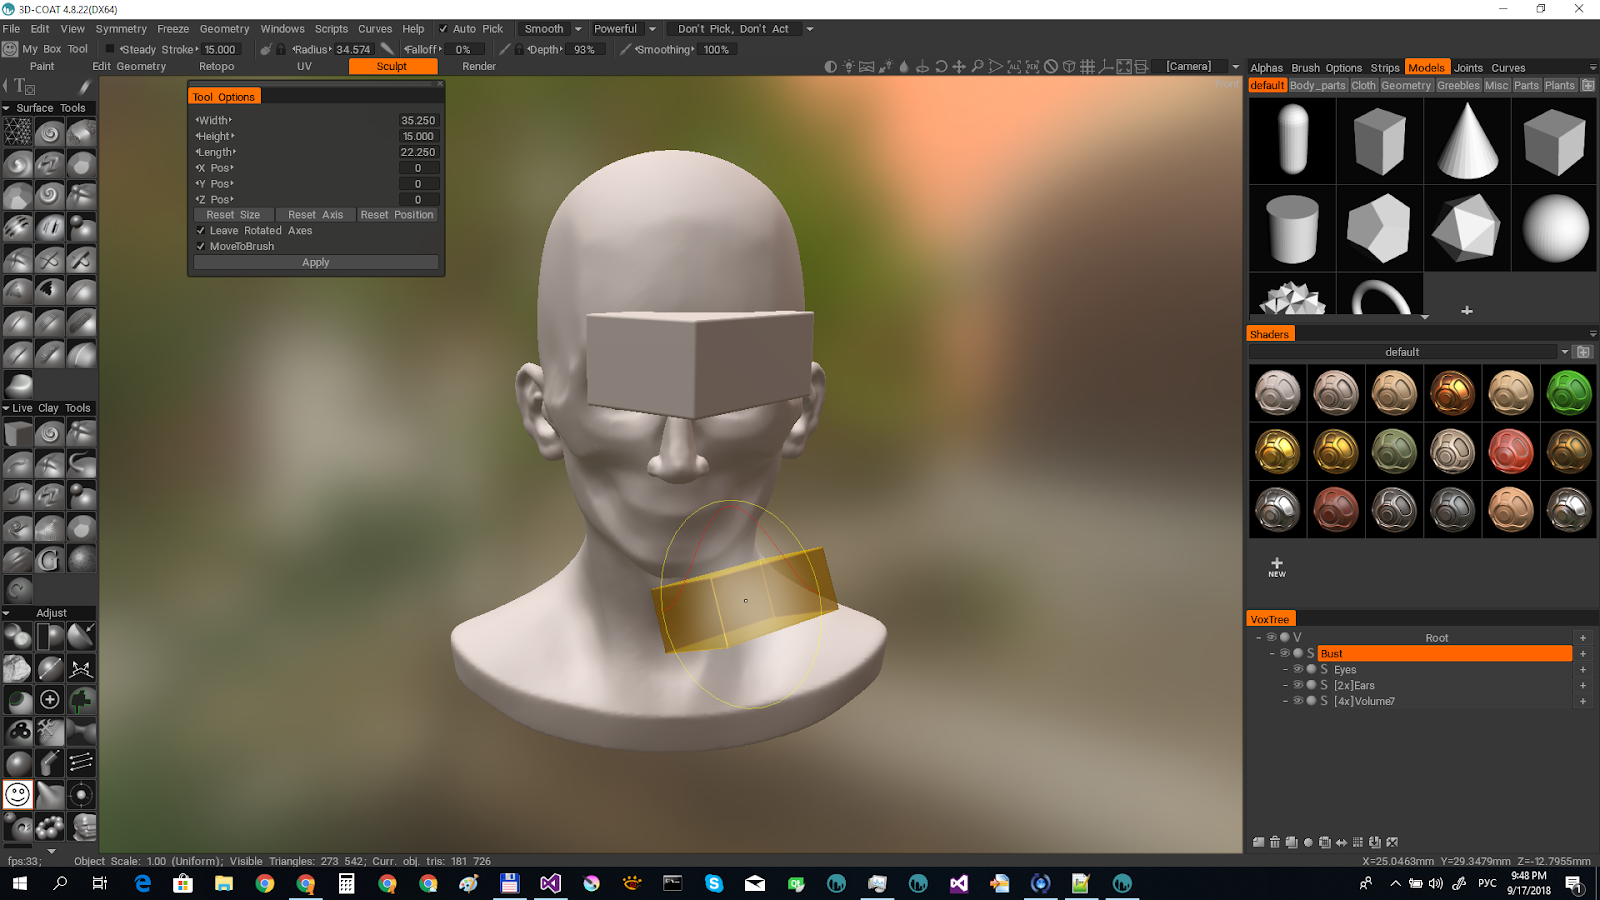Add a sublayer to Bust with plus
1600x900 pixels.
(1583, 653)
